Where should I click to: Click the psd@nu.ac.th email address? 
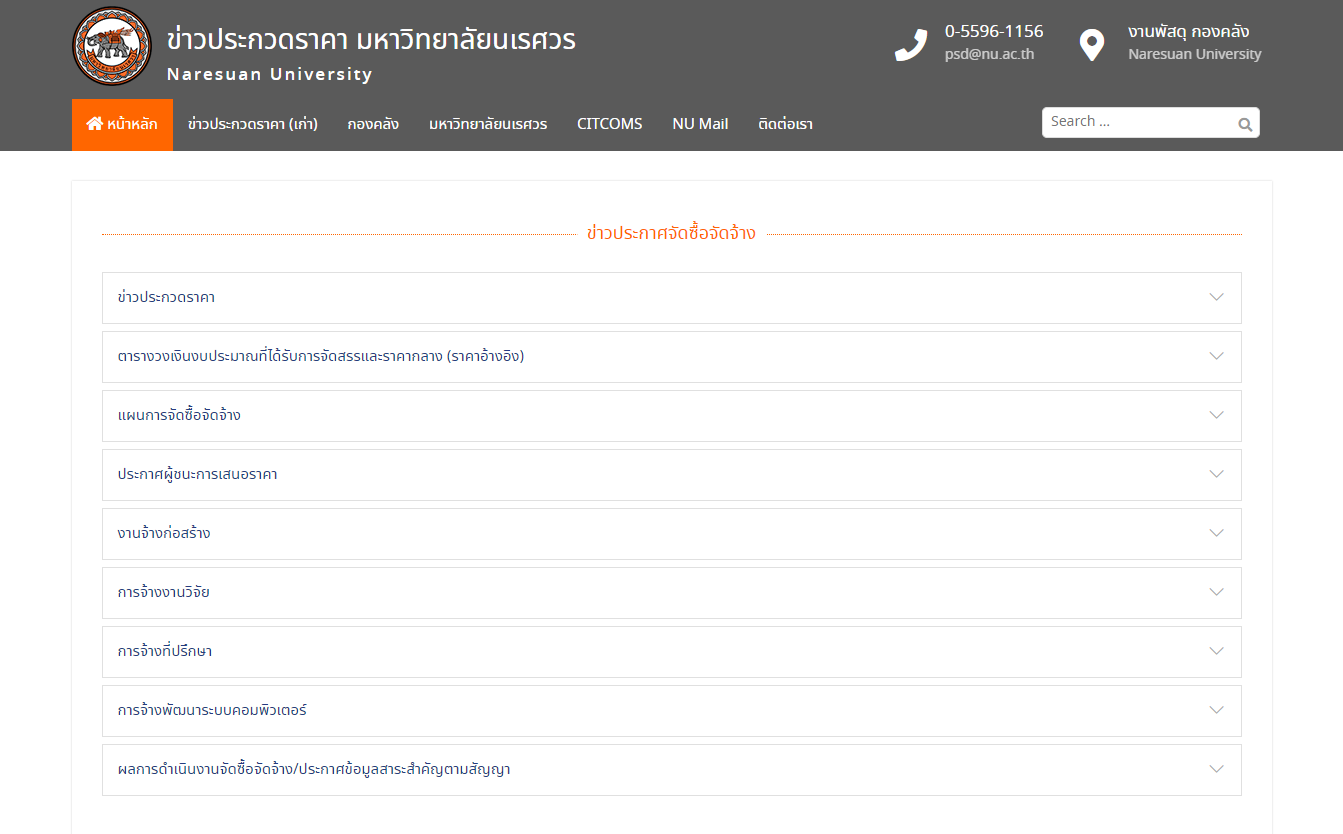click(x=989, y=55)
